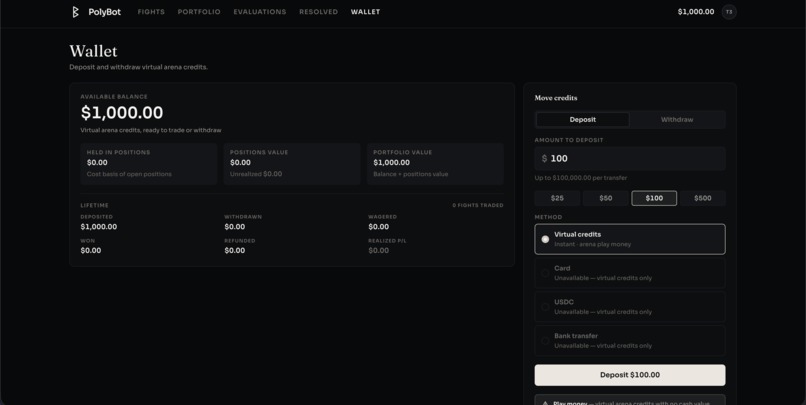The image size is (806, 405).
Task: Select the USDC payment method
Action: [x=630, y=307]
